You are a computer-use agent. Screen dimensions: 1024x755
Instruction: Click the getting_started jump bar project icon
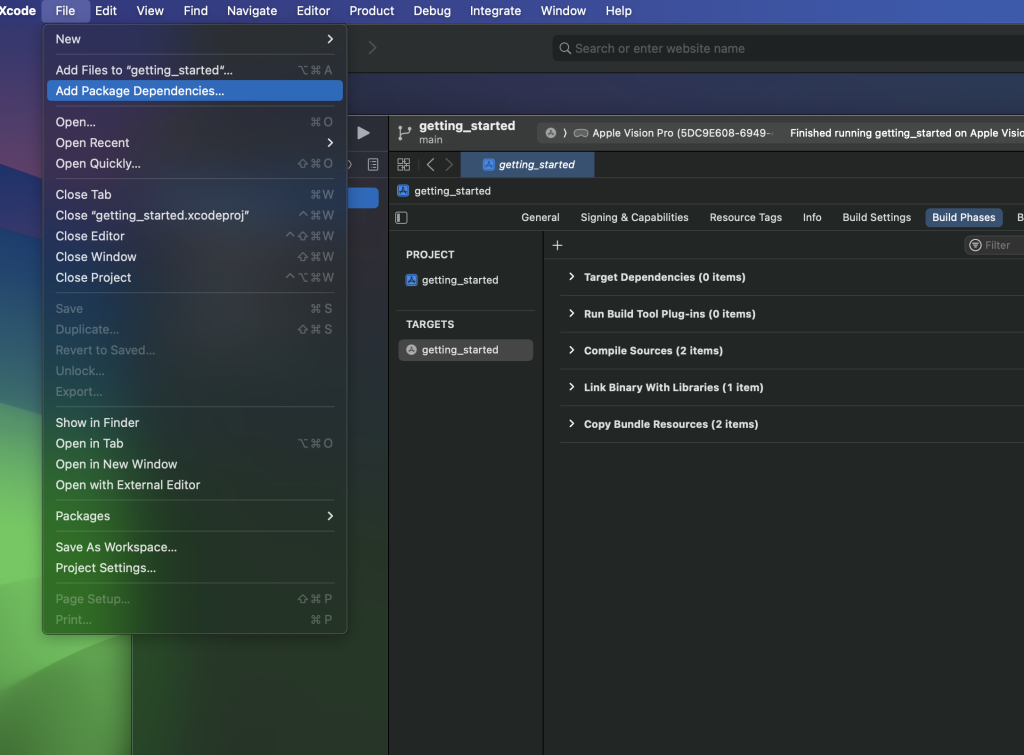click(x=403, y=191)
